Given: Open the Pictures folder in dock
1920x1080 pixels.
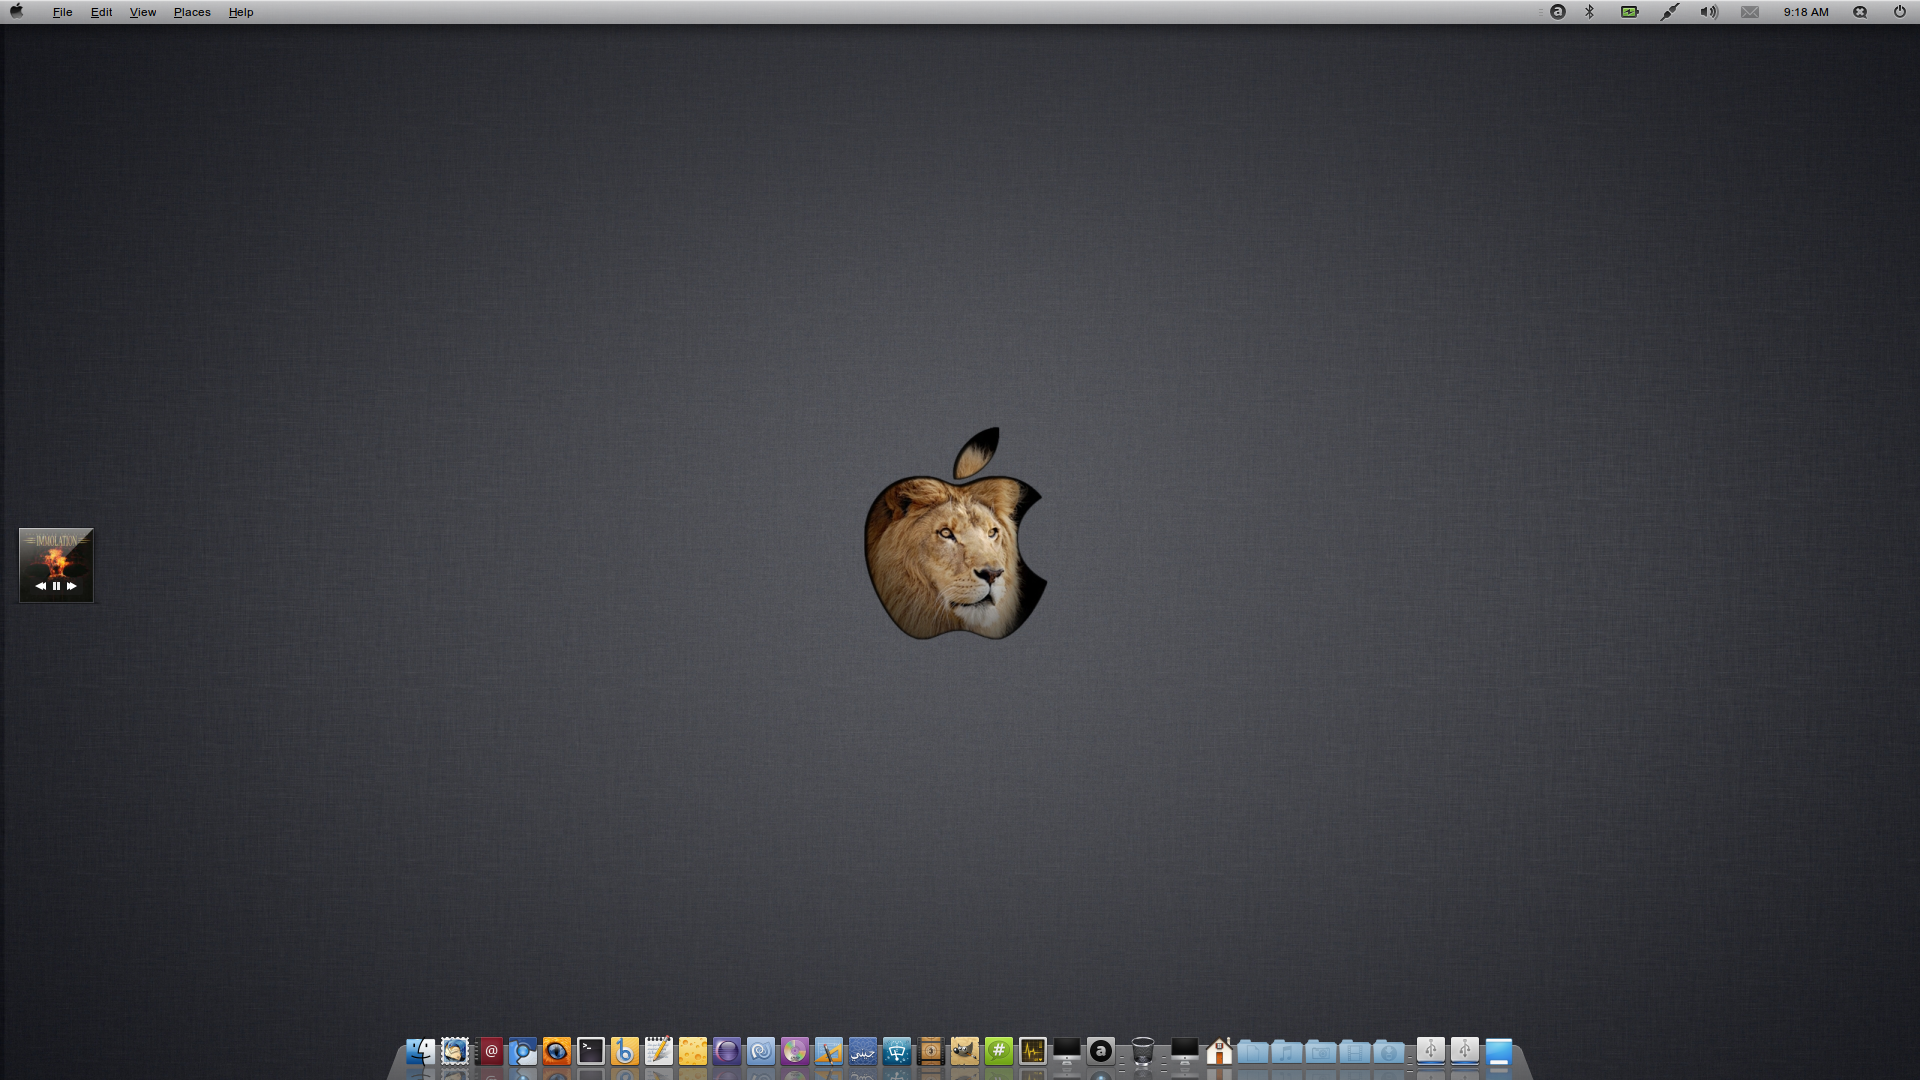Looking at the screenshot, I should 1321,1052.
